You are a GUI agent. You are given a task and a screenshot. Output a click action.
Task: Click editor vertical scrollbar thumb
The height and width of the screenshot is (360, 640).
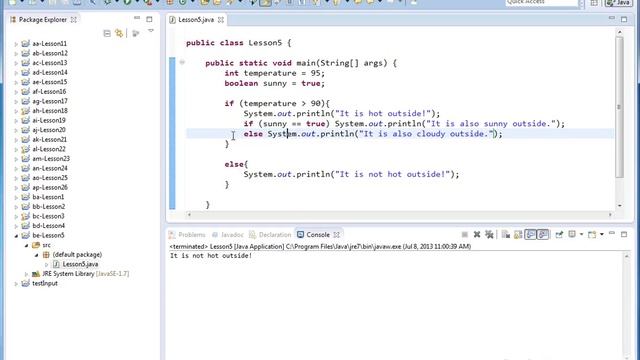pyautogui.click(x=620, y=107)
